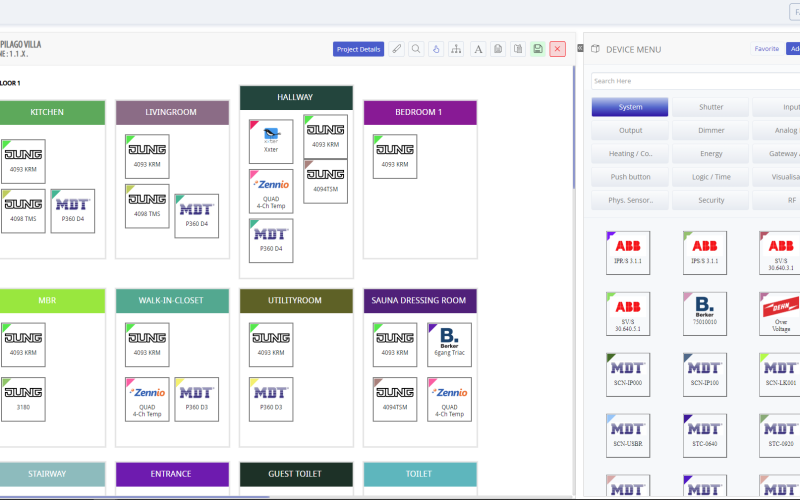Pick the ABB IPS/S 3.1.1 device
The width and height of the screenshot is (800, 500).
coord(705,253)
